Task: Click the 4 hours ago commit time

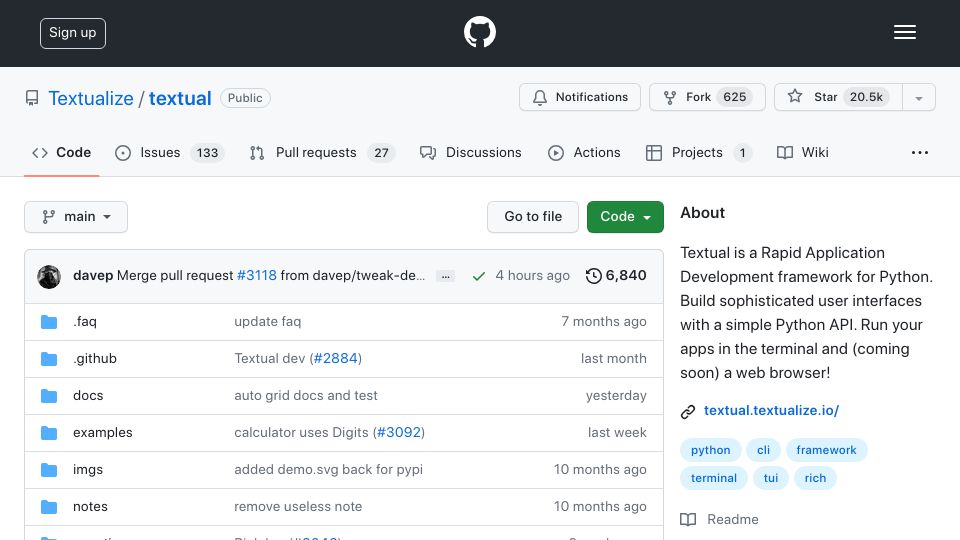Action: tap(533, 276)
